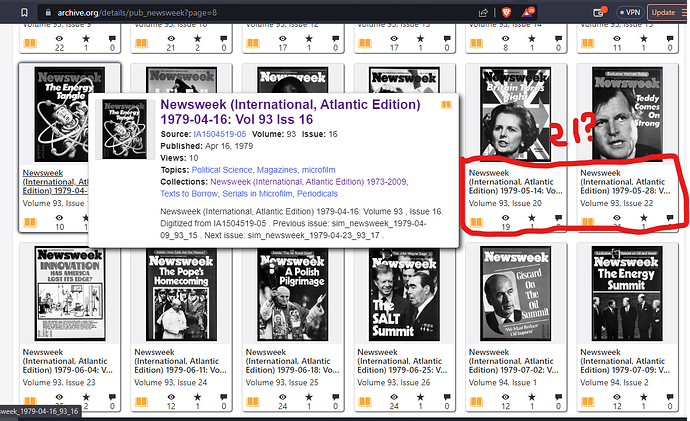
Task: Open The Energy Summit cover thumbnail
Action: click(x=627, y=293)
